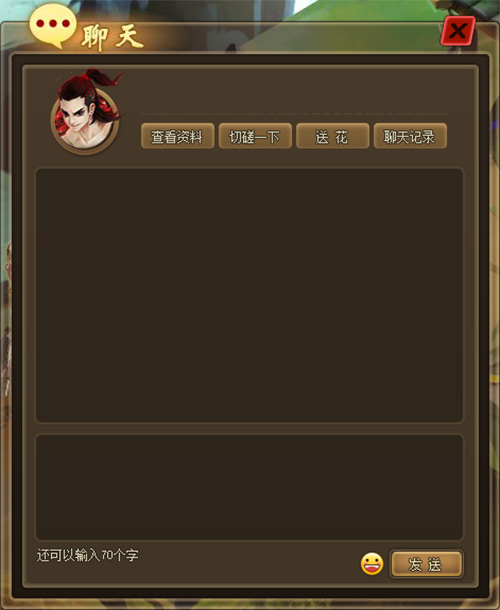Screen dimensions: 500x610
Task: Open chat history via 聊天记录
Action: [410, 136]
